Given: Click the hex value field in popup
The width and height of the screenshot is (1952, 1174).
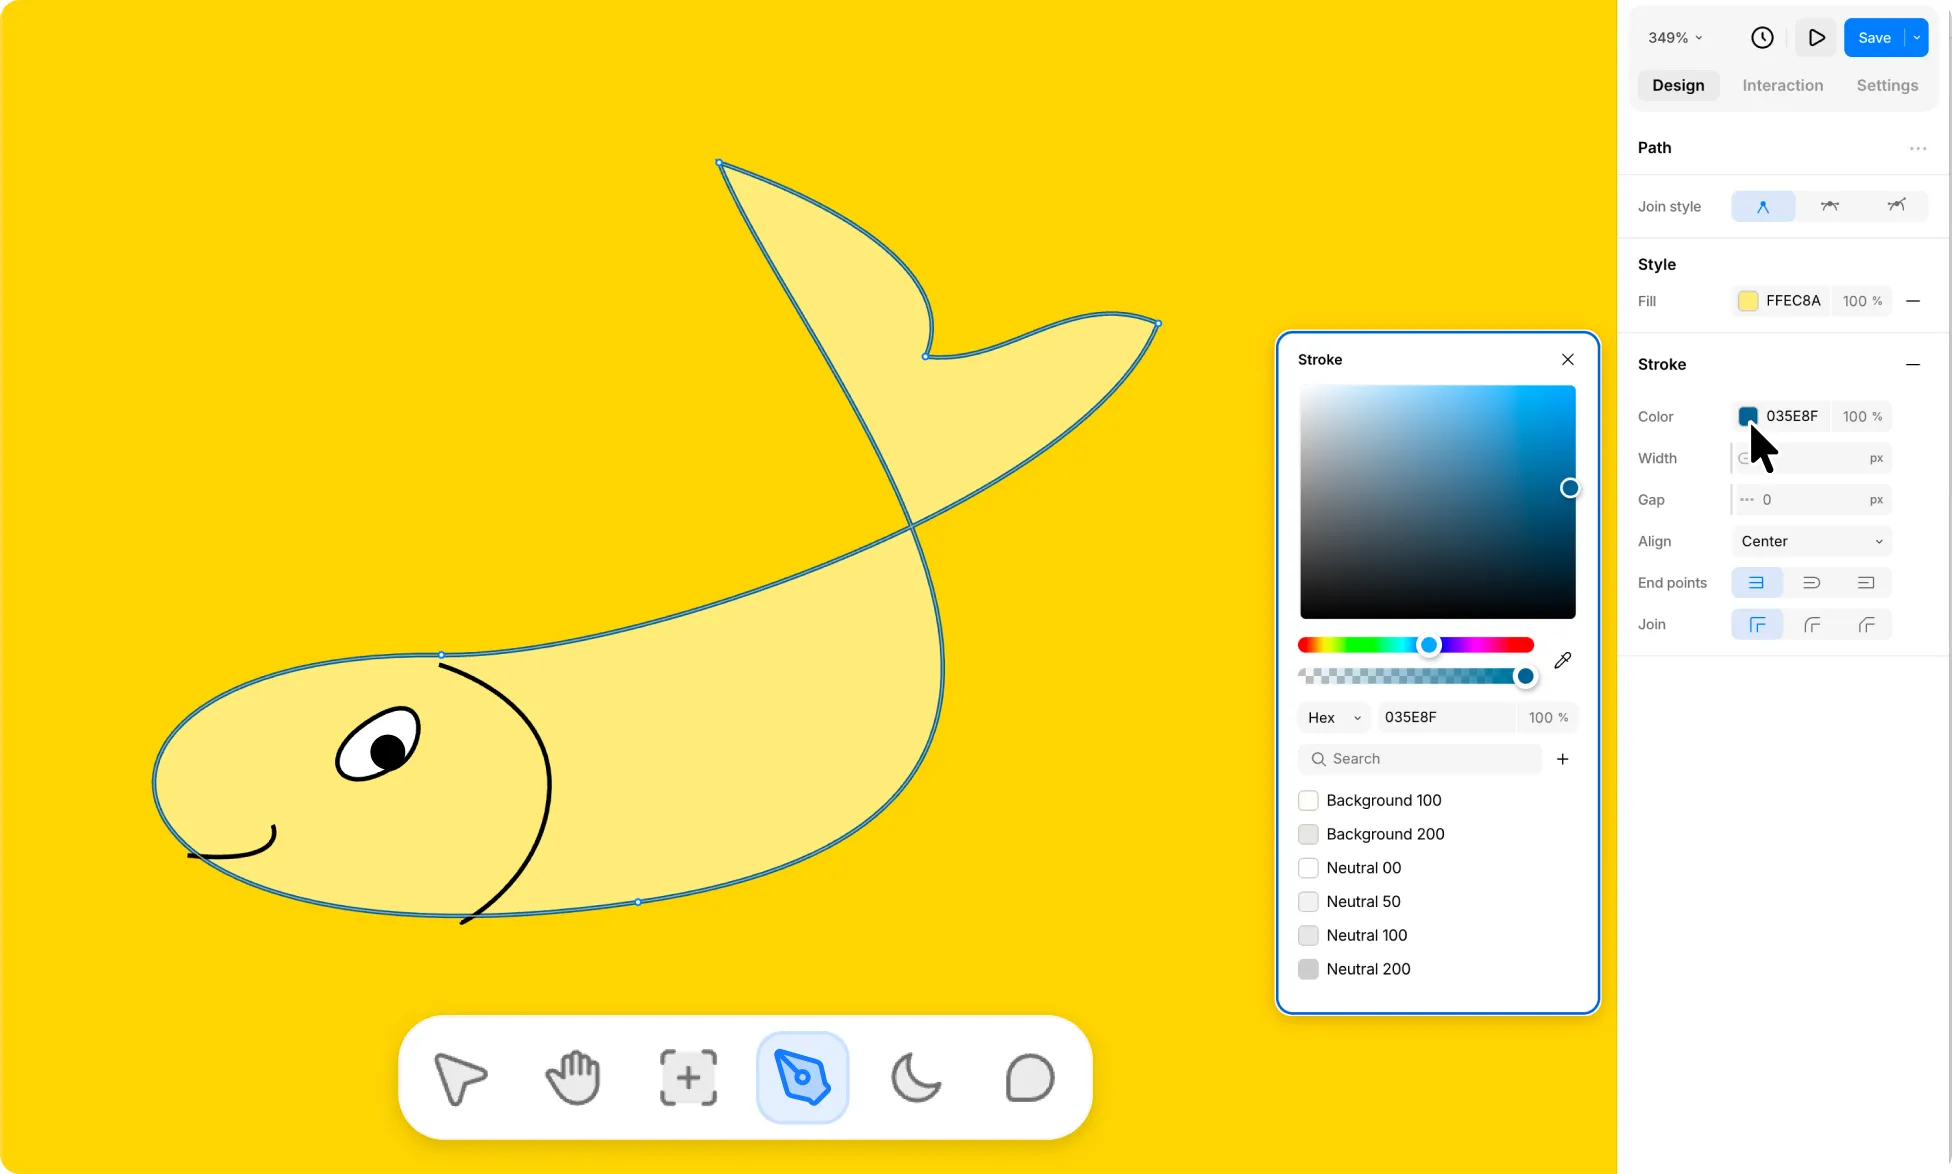Looking at the screenshot, I should [x=1447, y=717].
